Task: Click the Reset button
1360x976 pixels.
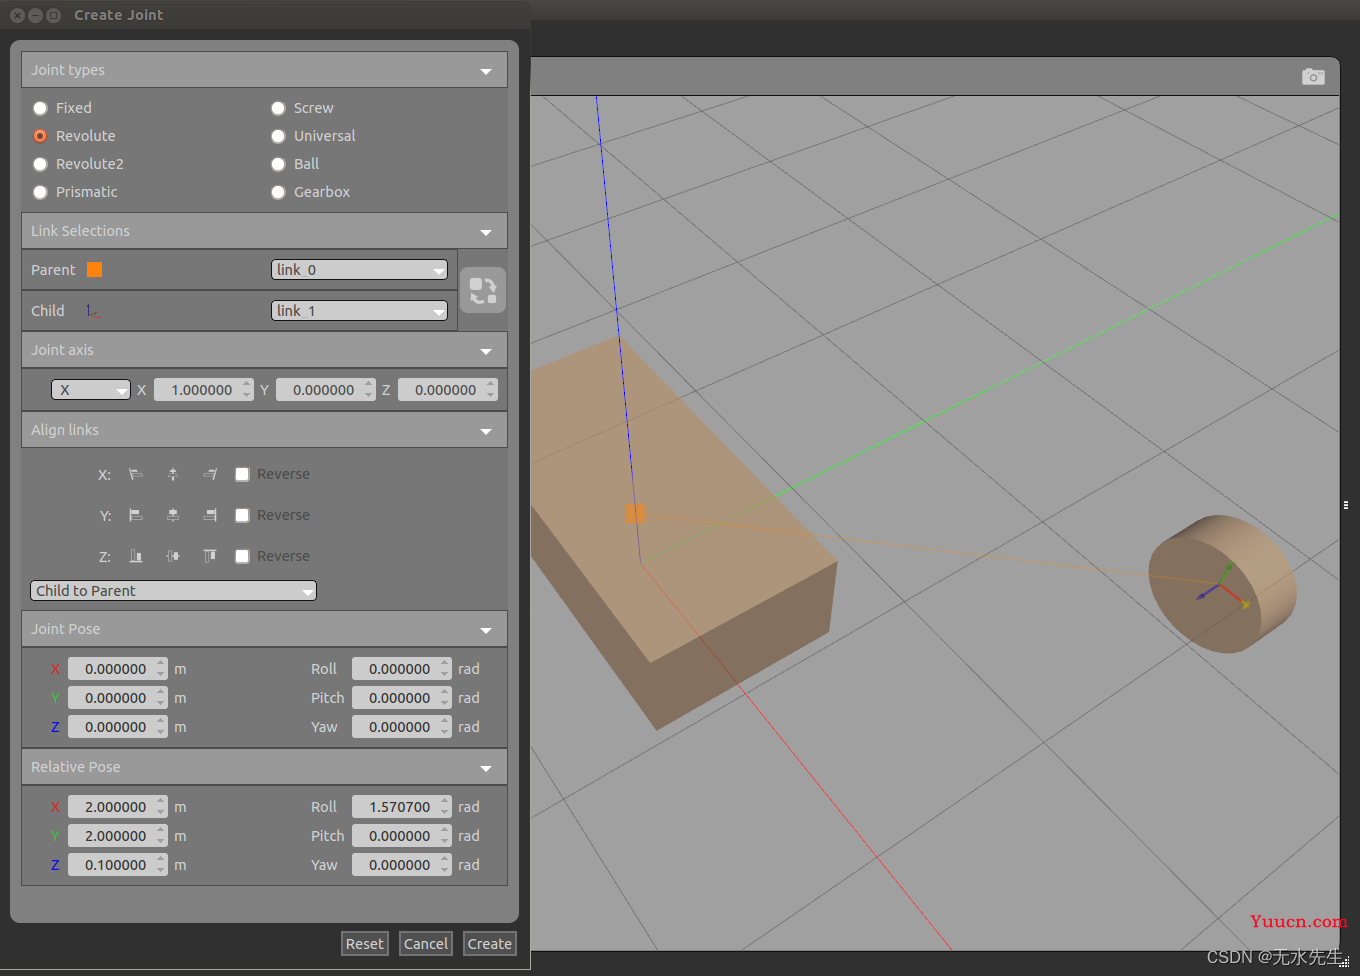Action: point(364,944)
